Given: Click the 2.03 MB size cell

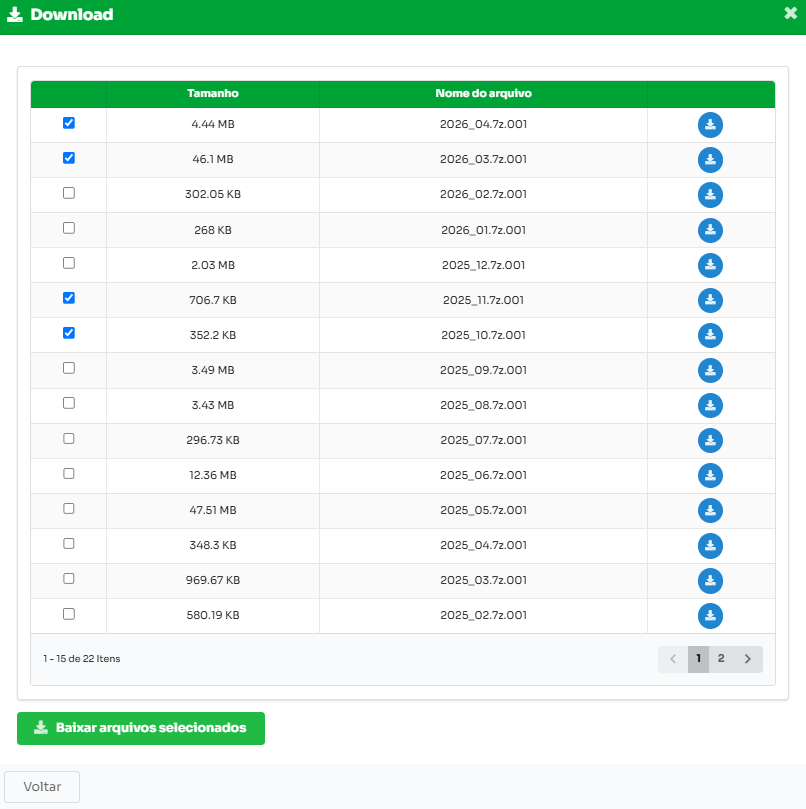Looking at the screenshot, I should [x=213, y=265].
